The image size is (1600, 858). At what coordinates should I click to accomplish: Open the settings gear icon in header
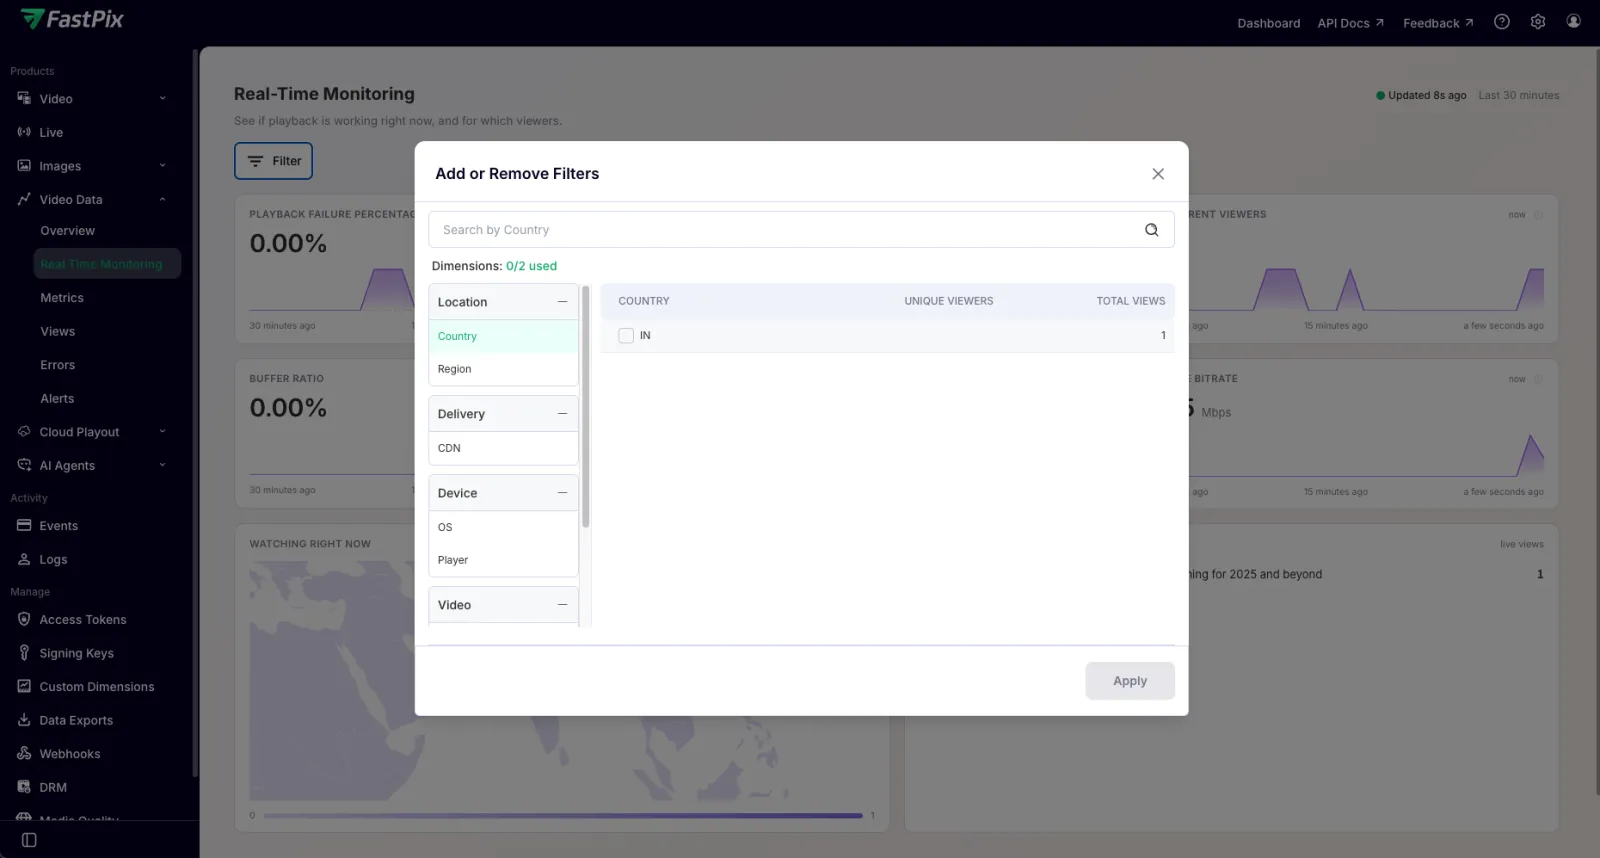pyautogui.click(x=1538, y=22)
